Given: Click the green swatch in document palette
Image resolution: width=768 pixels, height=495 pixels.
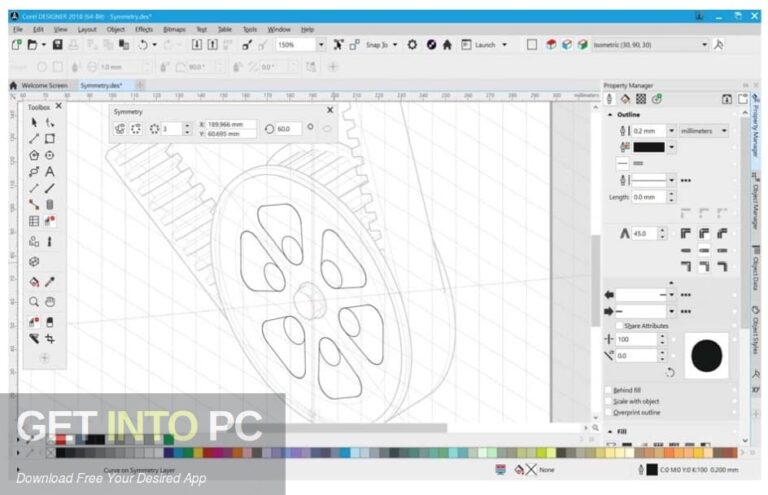Looking at the screenshot, I should [169, 439].
